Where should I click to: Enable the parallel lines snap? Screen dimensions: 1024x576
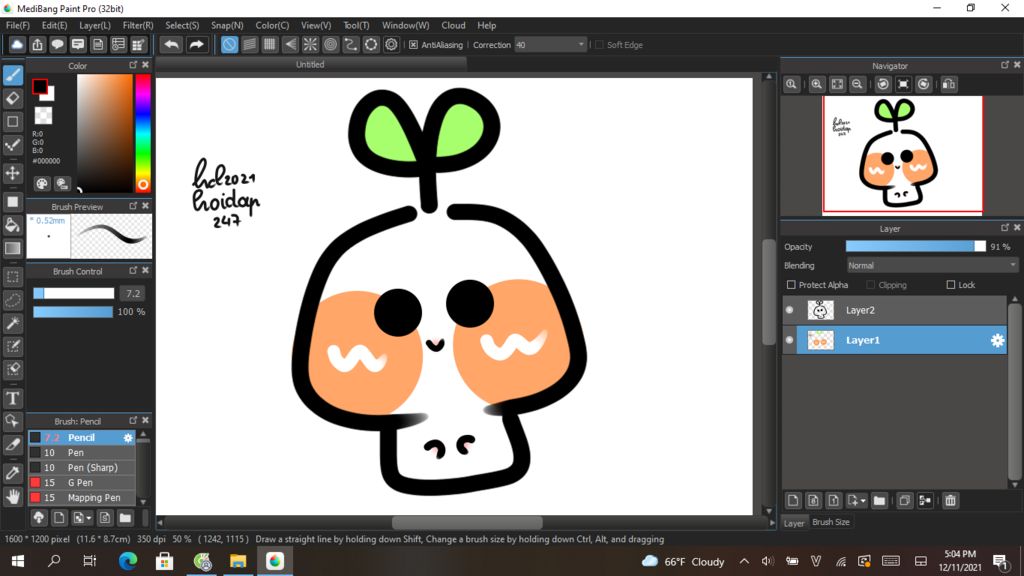coord(249,44)
